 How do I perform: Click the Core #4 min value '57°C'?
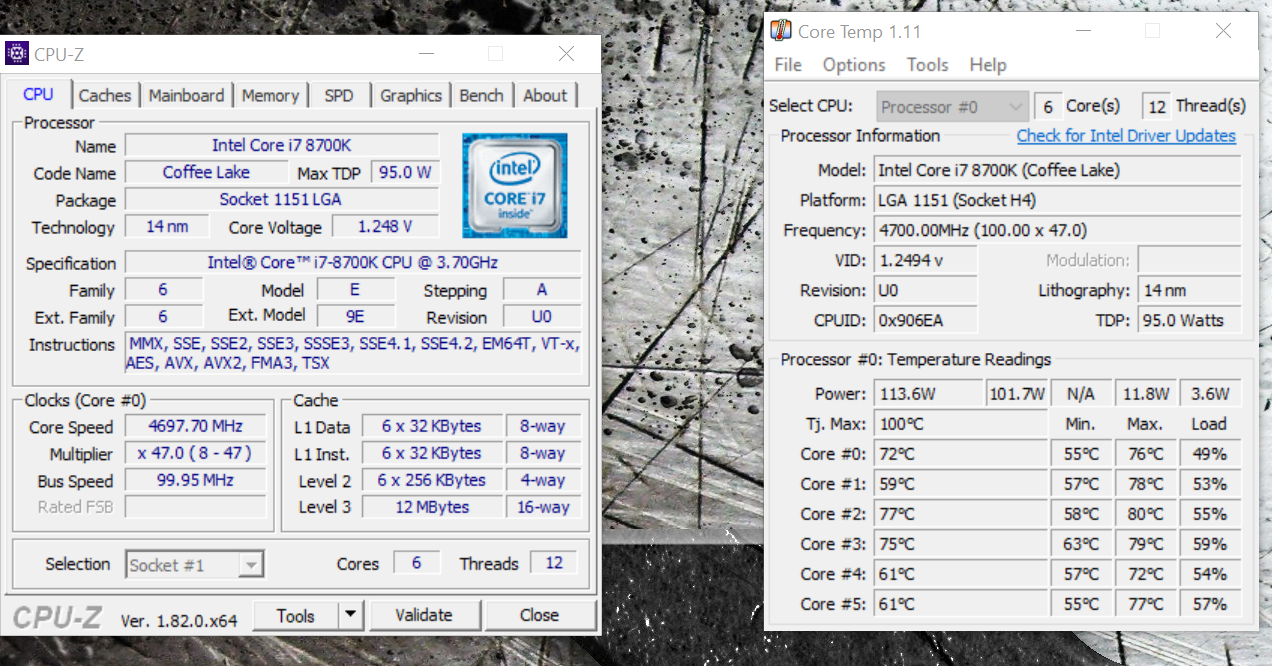(1081, 574)
